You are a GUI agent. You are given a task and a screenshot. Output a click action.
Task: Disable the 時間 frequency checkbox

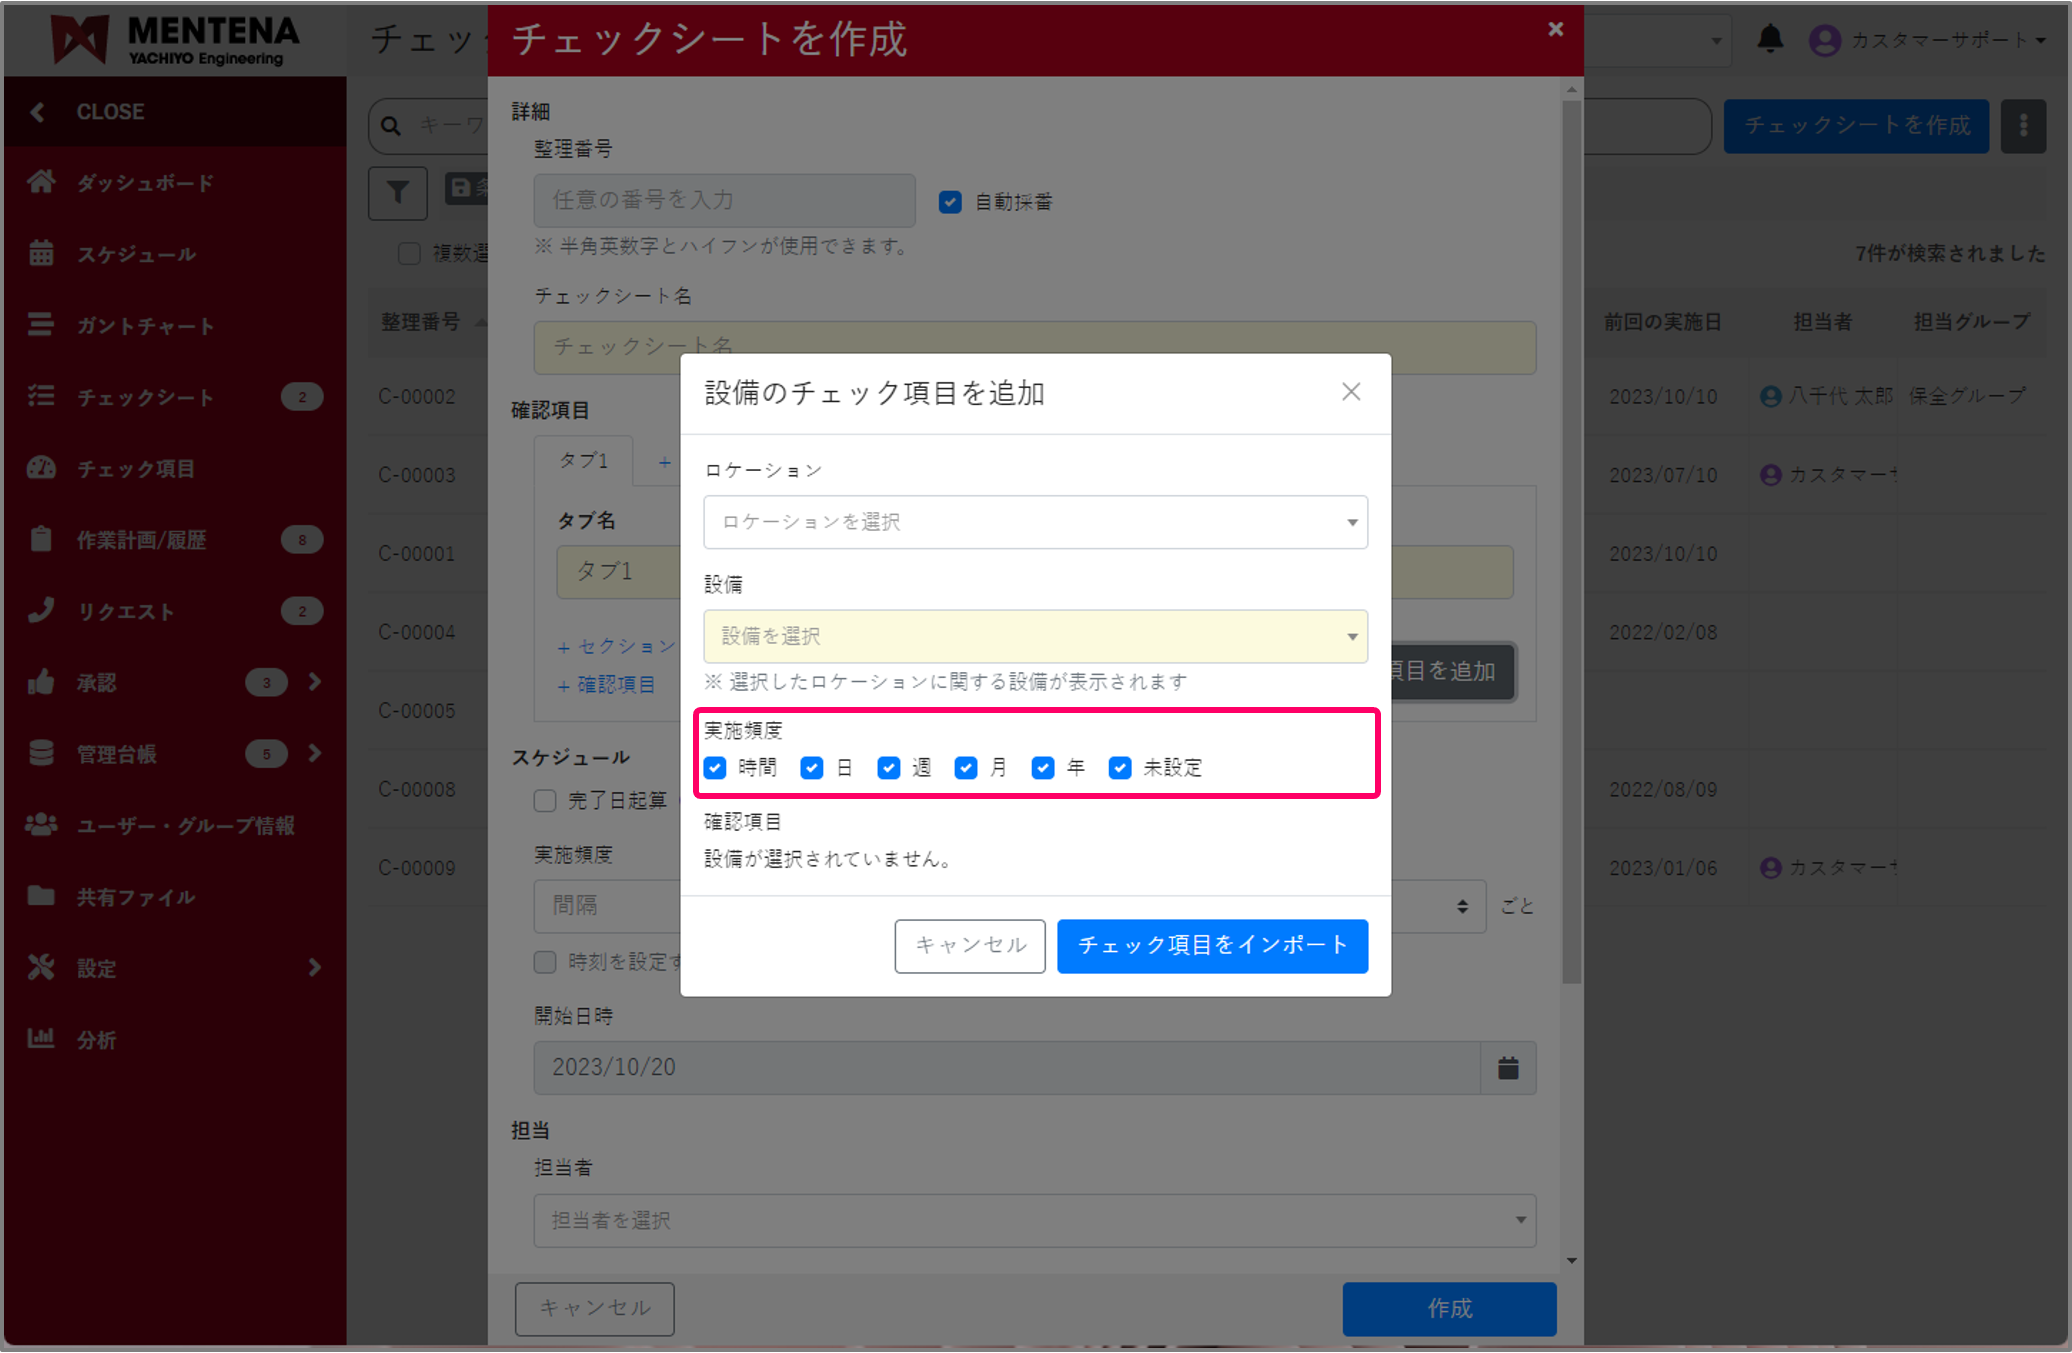point(715,768)
